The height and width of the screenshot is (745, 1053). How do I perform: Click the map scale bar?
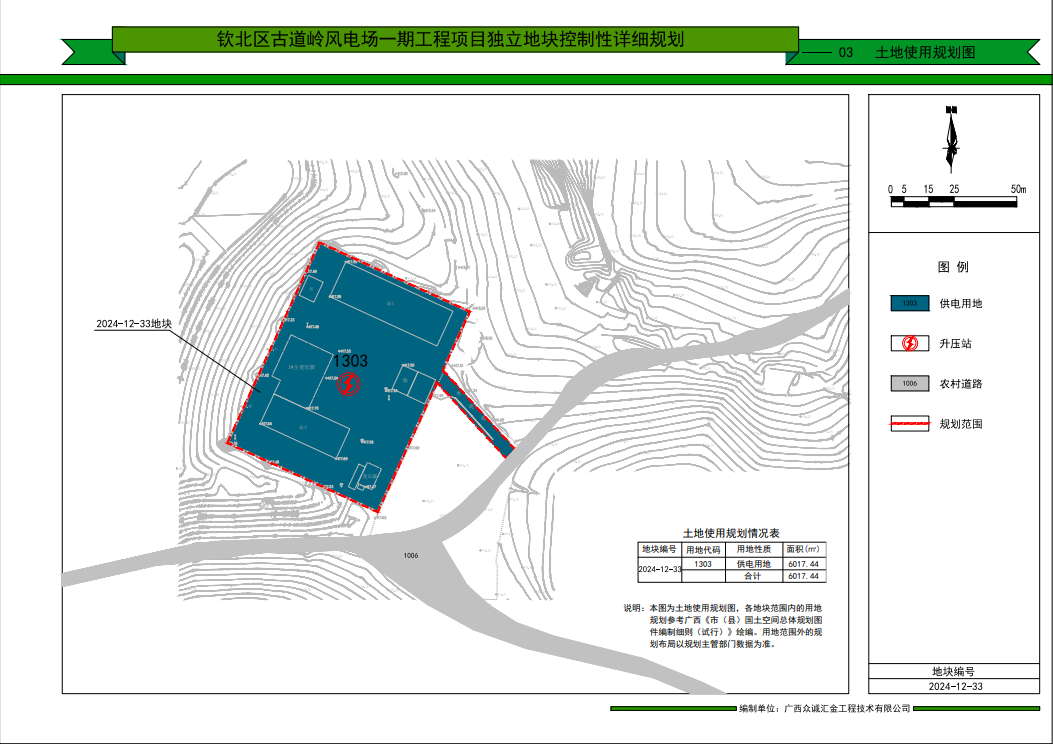[953, 203]
